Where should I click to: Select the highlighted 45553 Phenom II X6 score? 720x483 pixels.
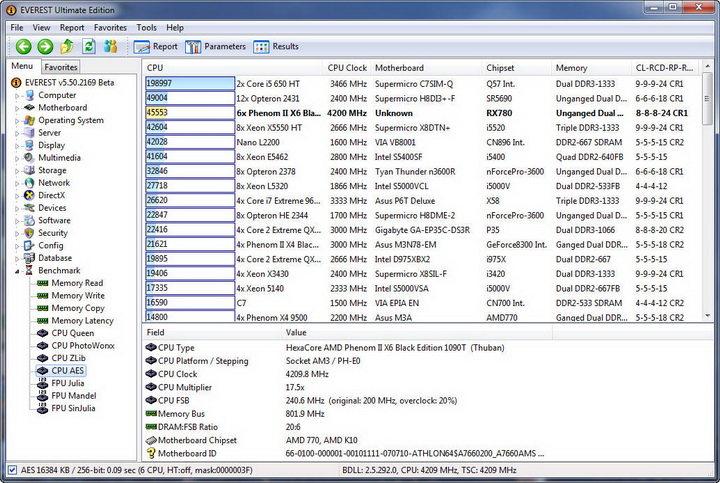[x=190, y=113]
